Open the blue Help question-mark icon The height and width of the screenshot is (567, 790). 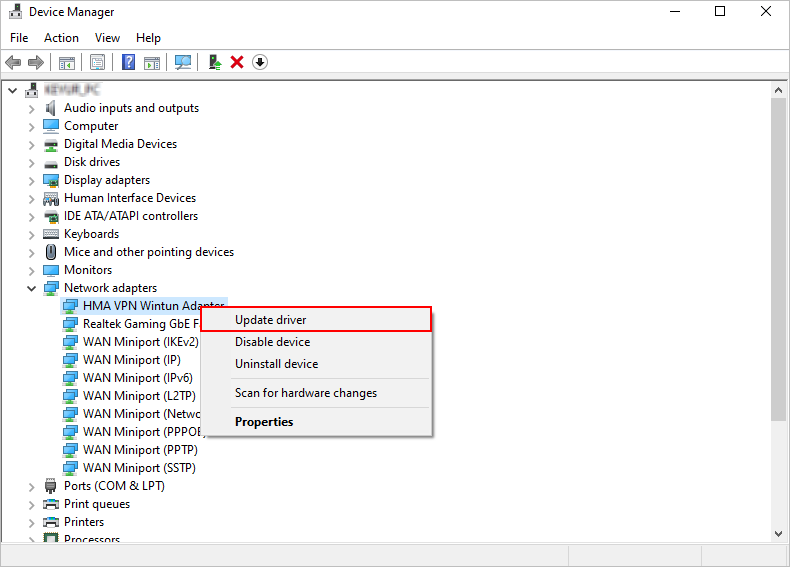click(128, 62)
